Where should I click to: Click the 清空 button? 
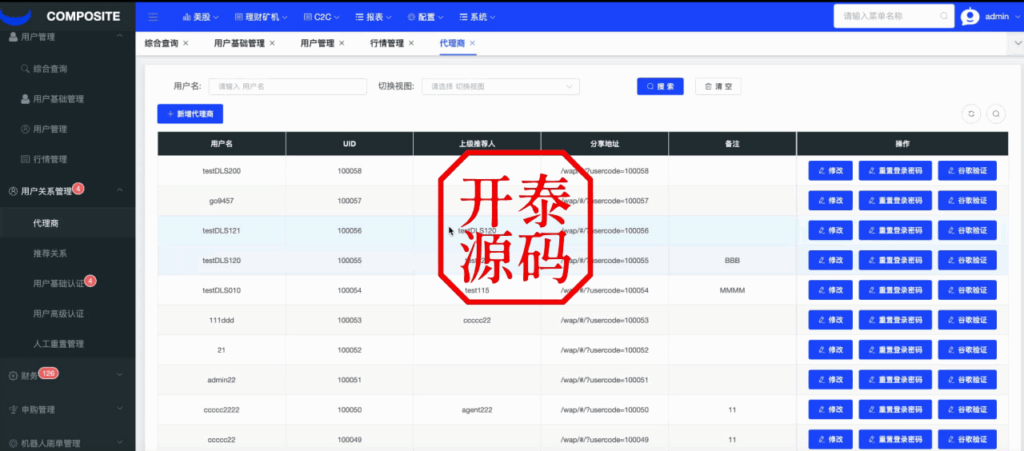pyautogui.click(x=718, y=86)
